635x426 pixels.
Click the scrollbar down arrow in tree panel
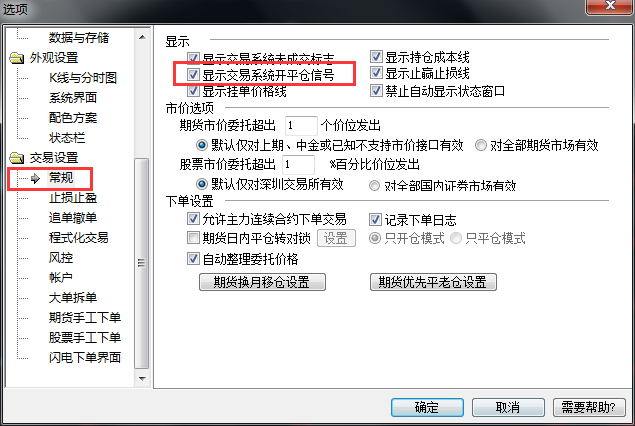coord(142,379)
